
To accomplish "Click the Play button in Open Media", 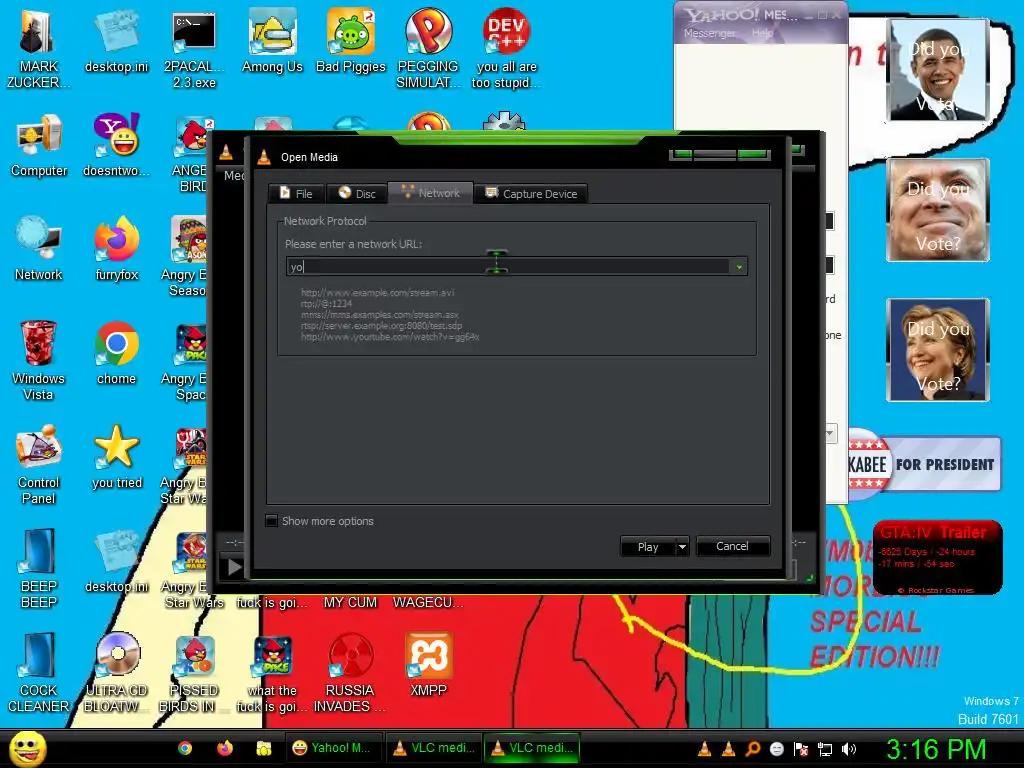I will (x=647, y=547).
